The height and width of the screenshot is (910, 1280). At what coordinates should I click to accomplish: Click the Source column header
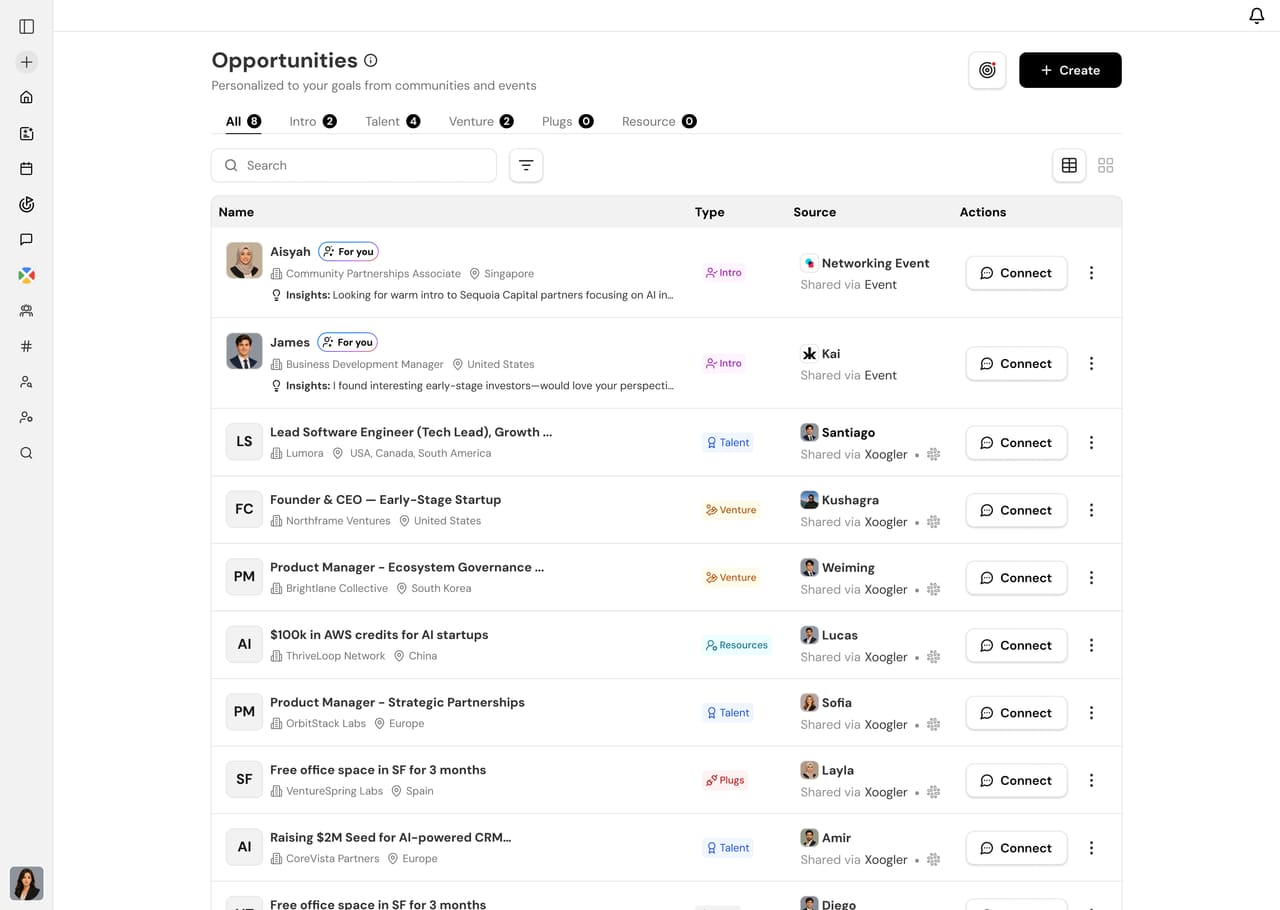(x=815, y=212)
